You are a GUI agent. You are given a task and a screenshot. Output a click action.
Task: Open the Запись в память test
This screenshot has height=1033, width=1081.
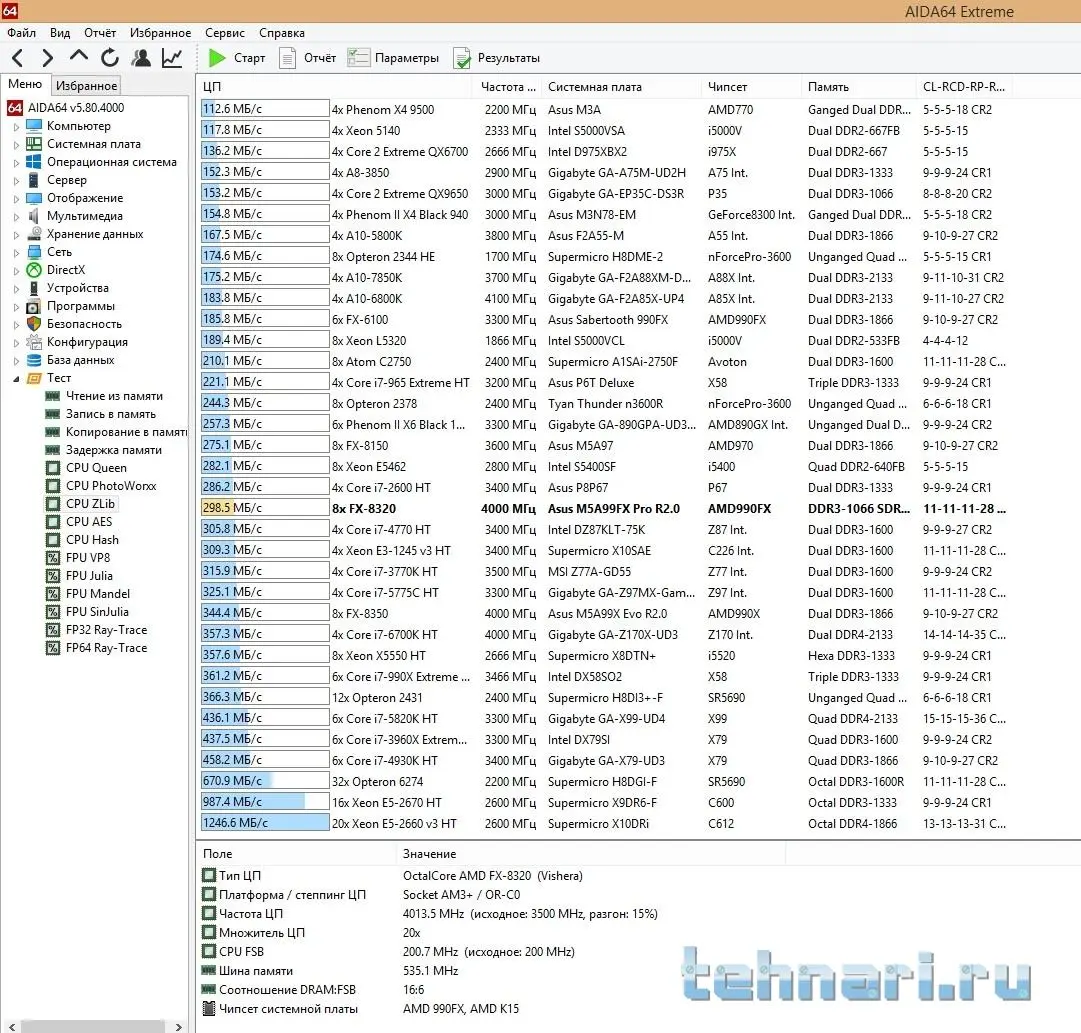110,414
